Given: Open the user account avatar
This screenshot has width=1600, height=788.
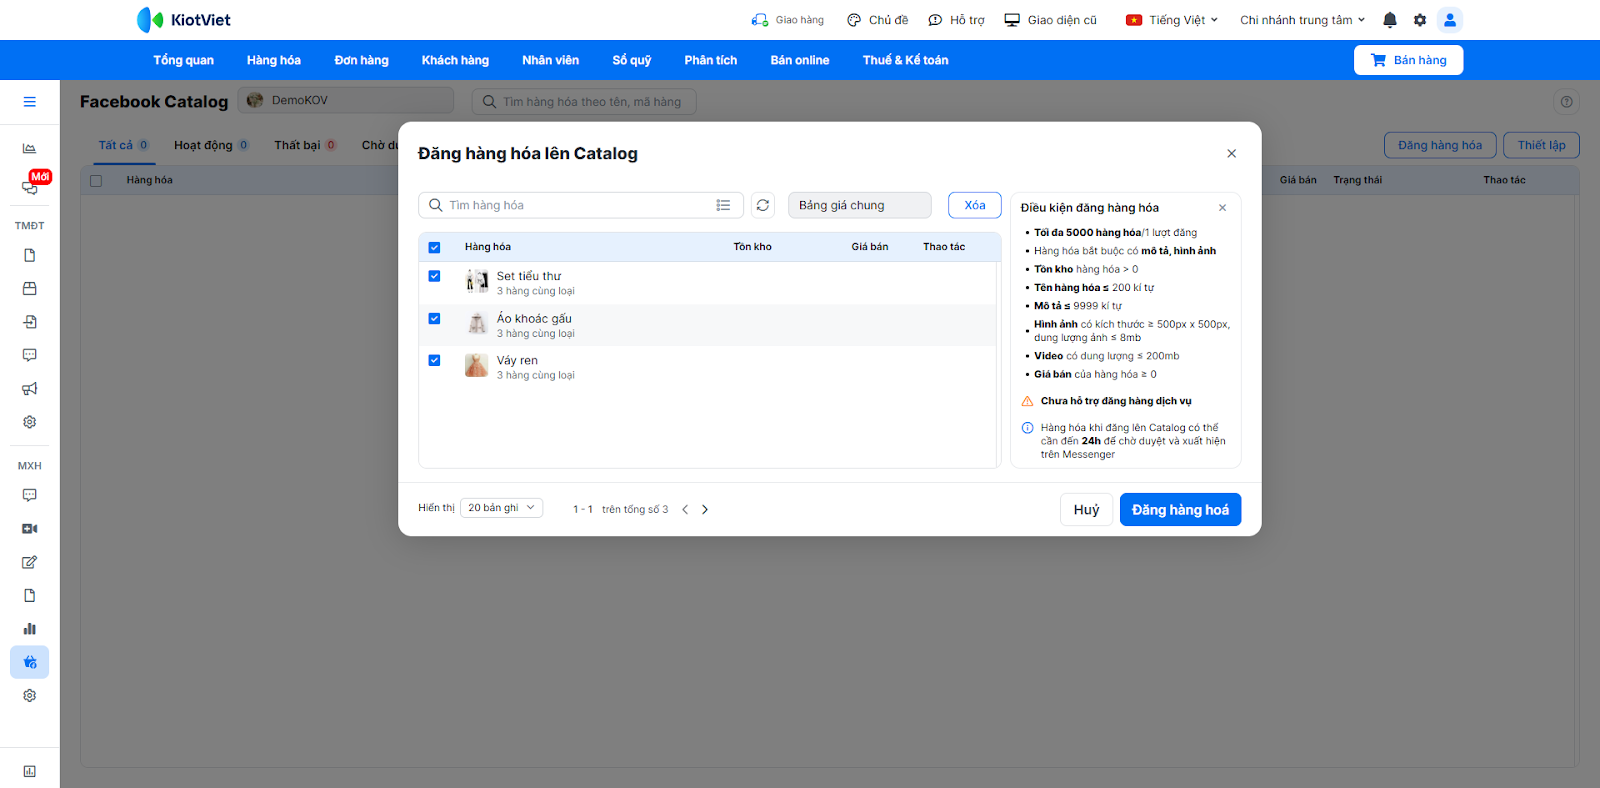Looking at the screenshot, I should pyautogui.click(x=1450, y=20).
